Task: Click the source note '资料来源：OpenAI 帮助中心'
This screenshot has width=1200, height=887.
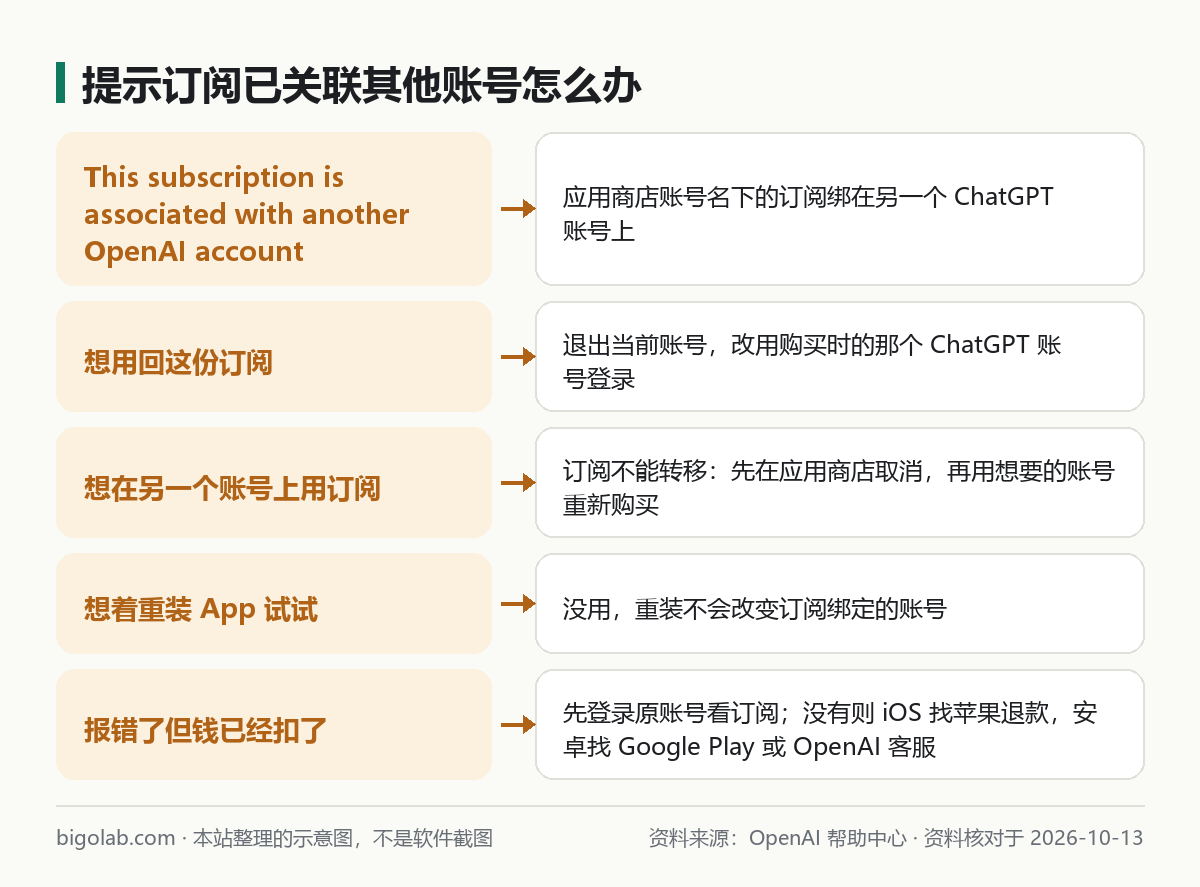Action: point(778,838)
